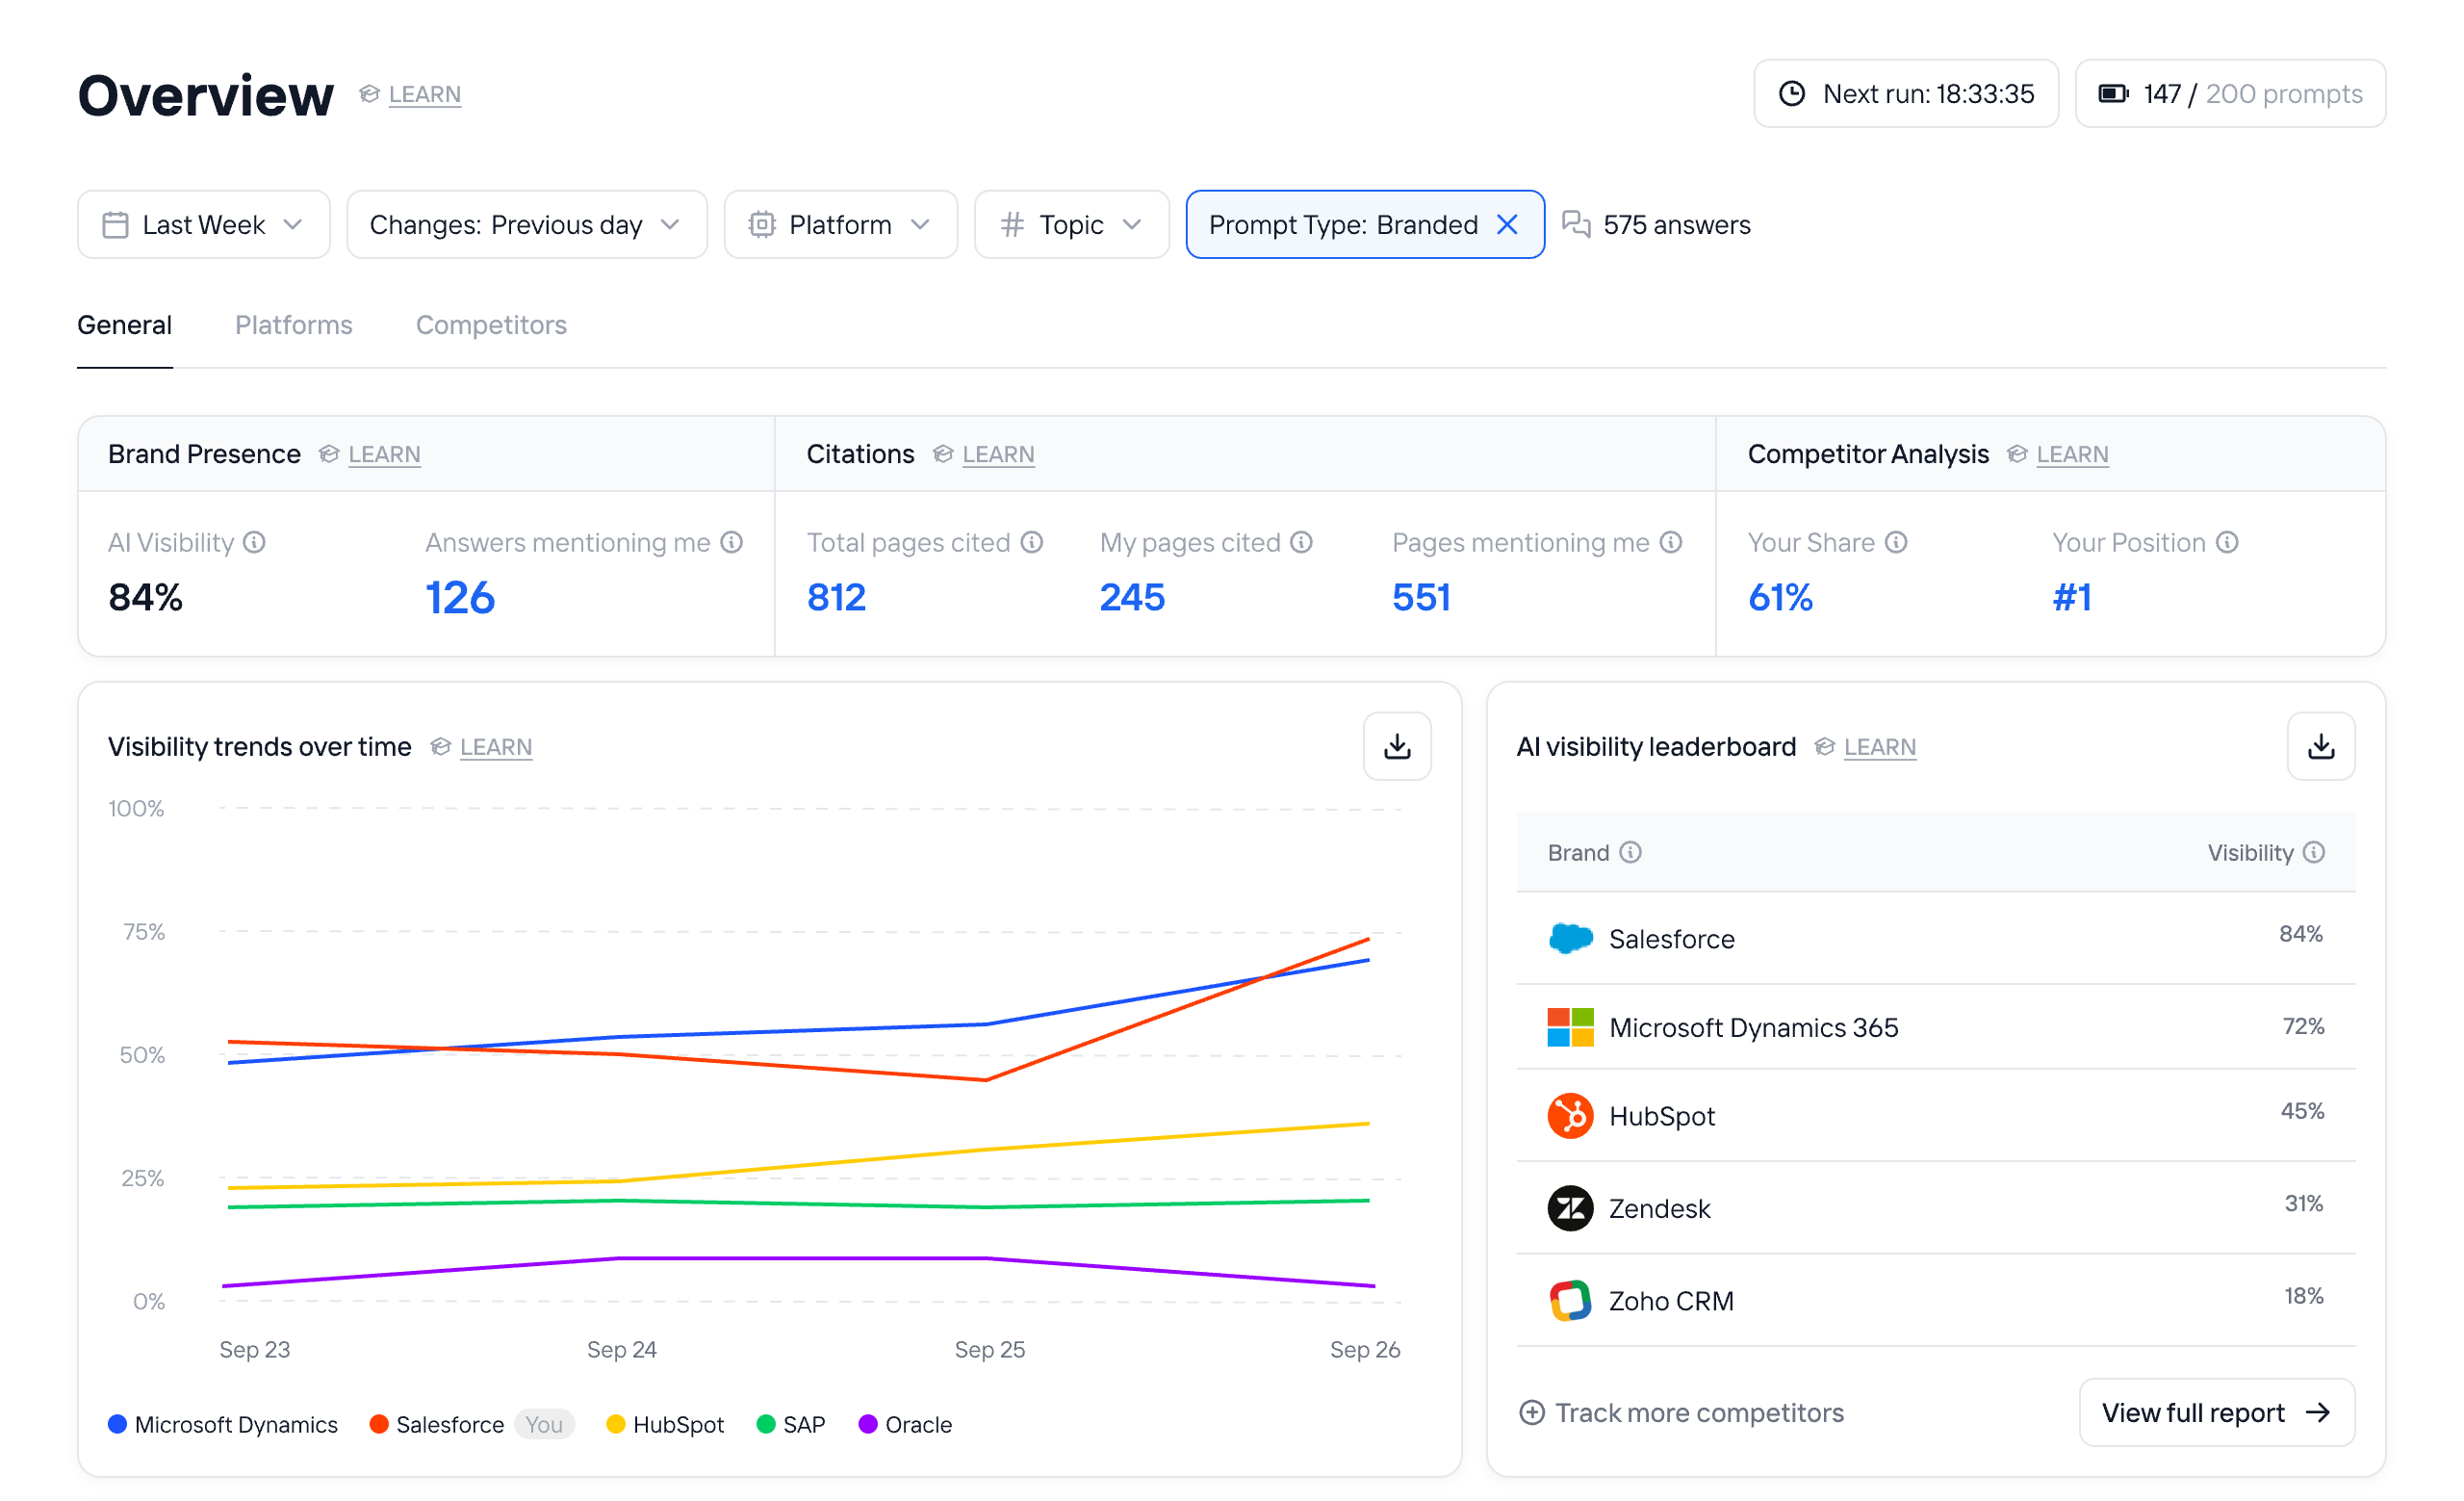
Task: Download the AI visibility leaderboard
Action: tap(2320, 746)
